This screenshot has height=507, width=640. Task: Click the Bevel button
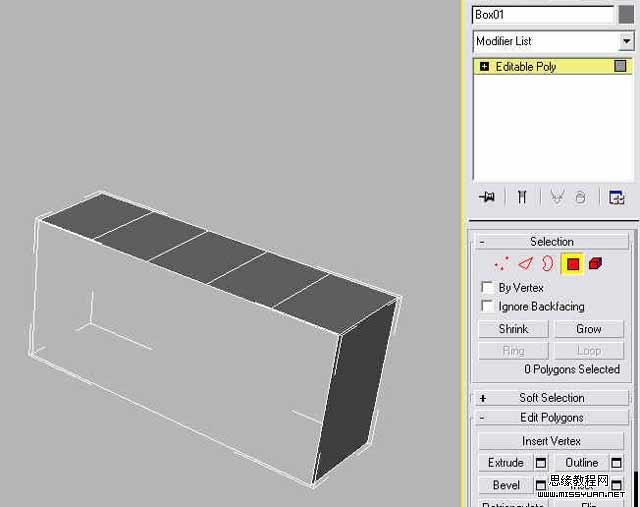(506, 485)
